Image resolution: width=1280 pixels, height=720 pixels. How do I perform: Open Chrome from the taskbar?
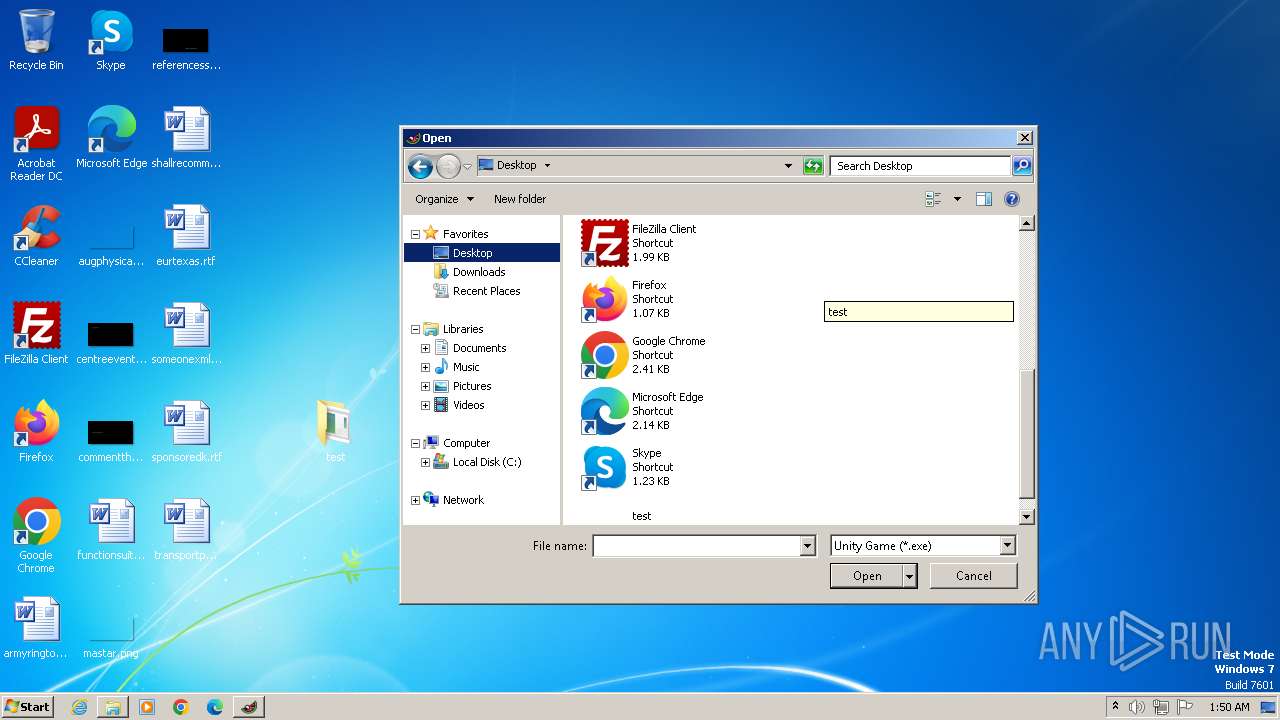click(181, 707)
